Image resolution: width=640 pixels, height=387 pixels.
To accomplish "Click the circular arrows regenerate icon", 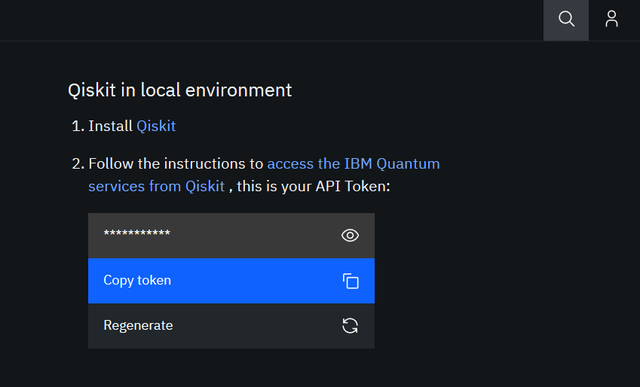I will click(350, 326).
